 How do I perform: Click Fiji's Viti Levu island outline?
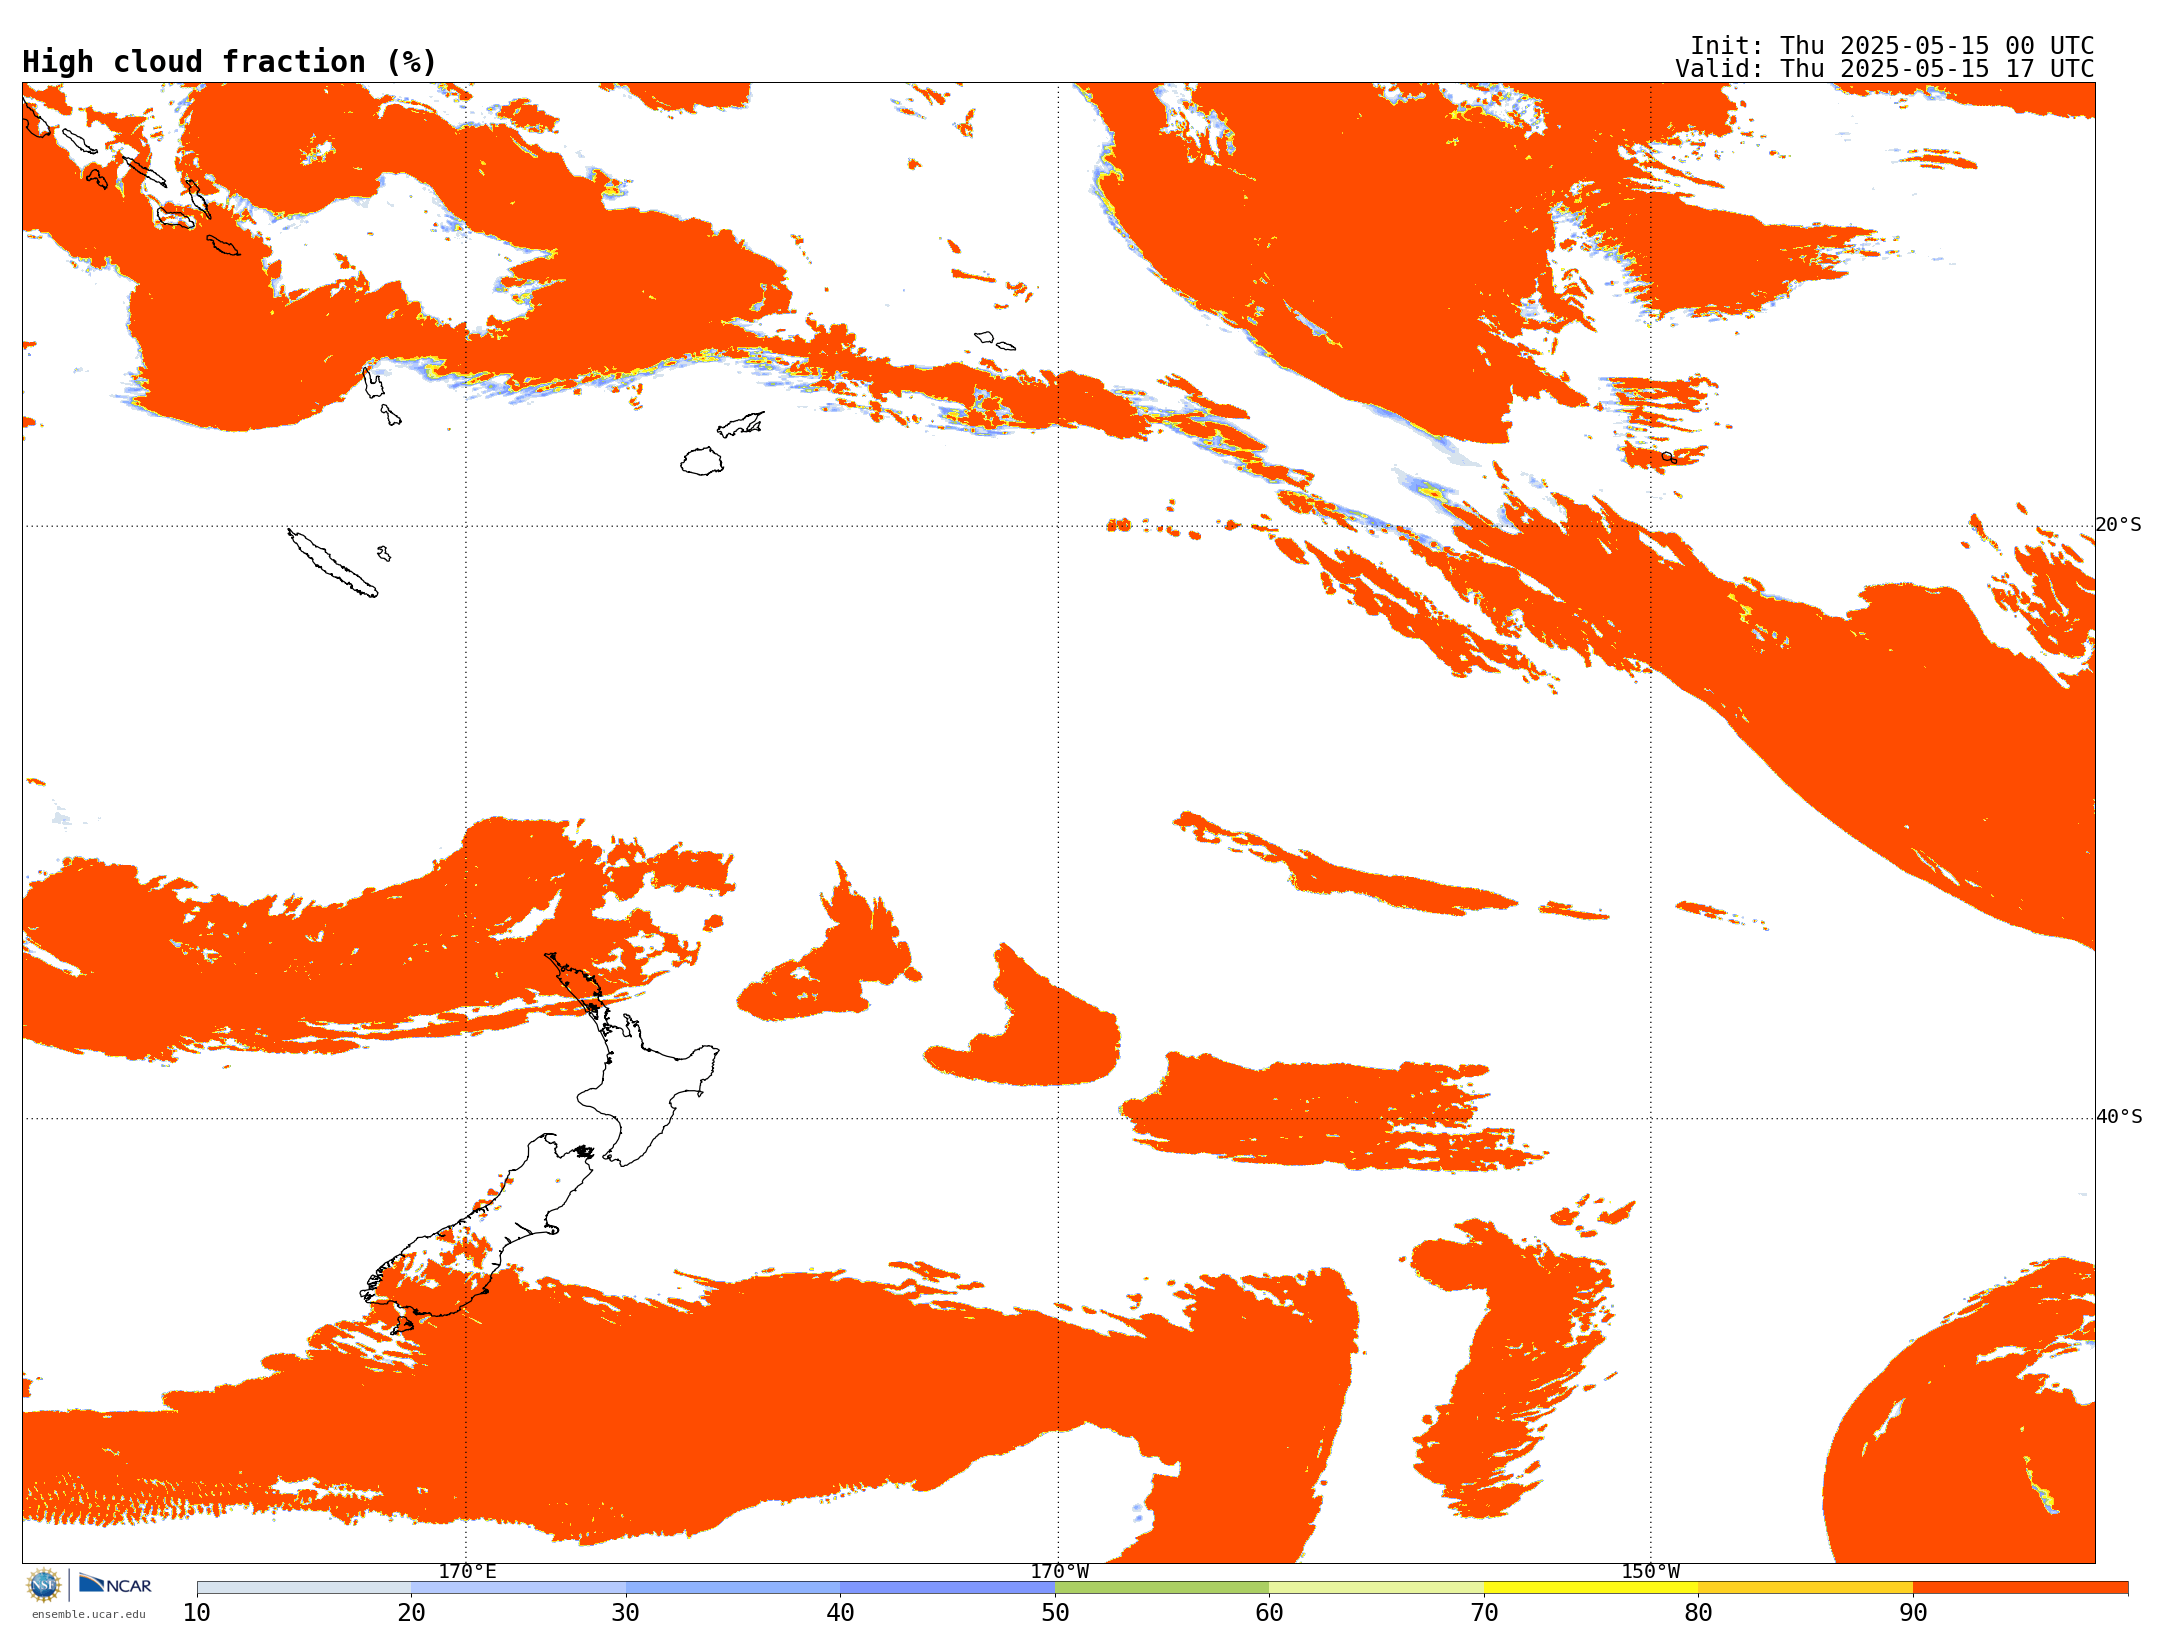(x=702, y=461)
